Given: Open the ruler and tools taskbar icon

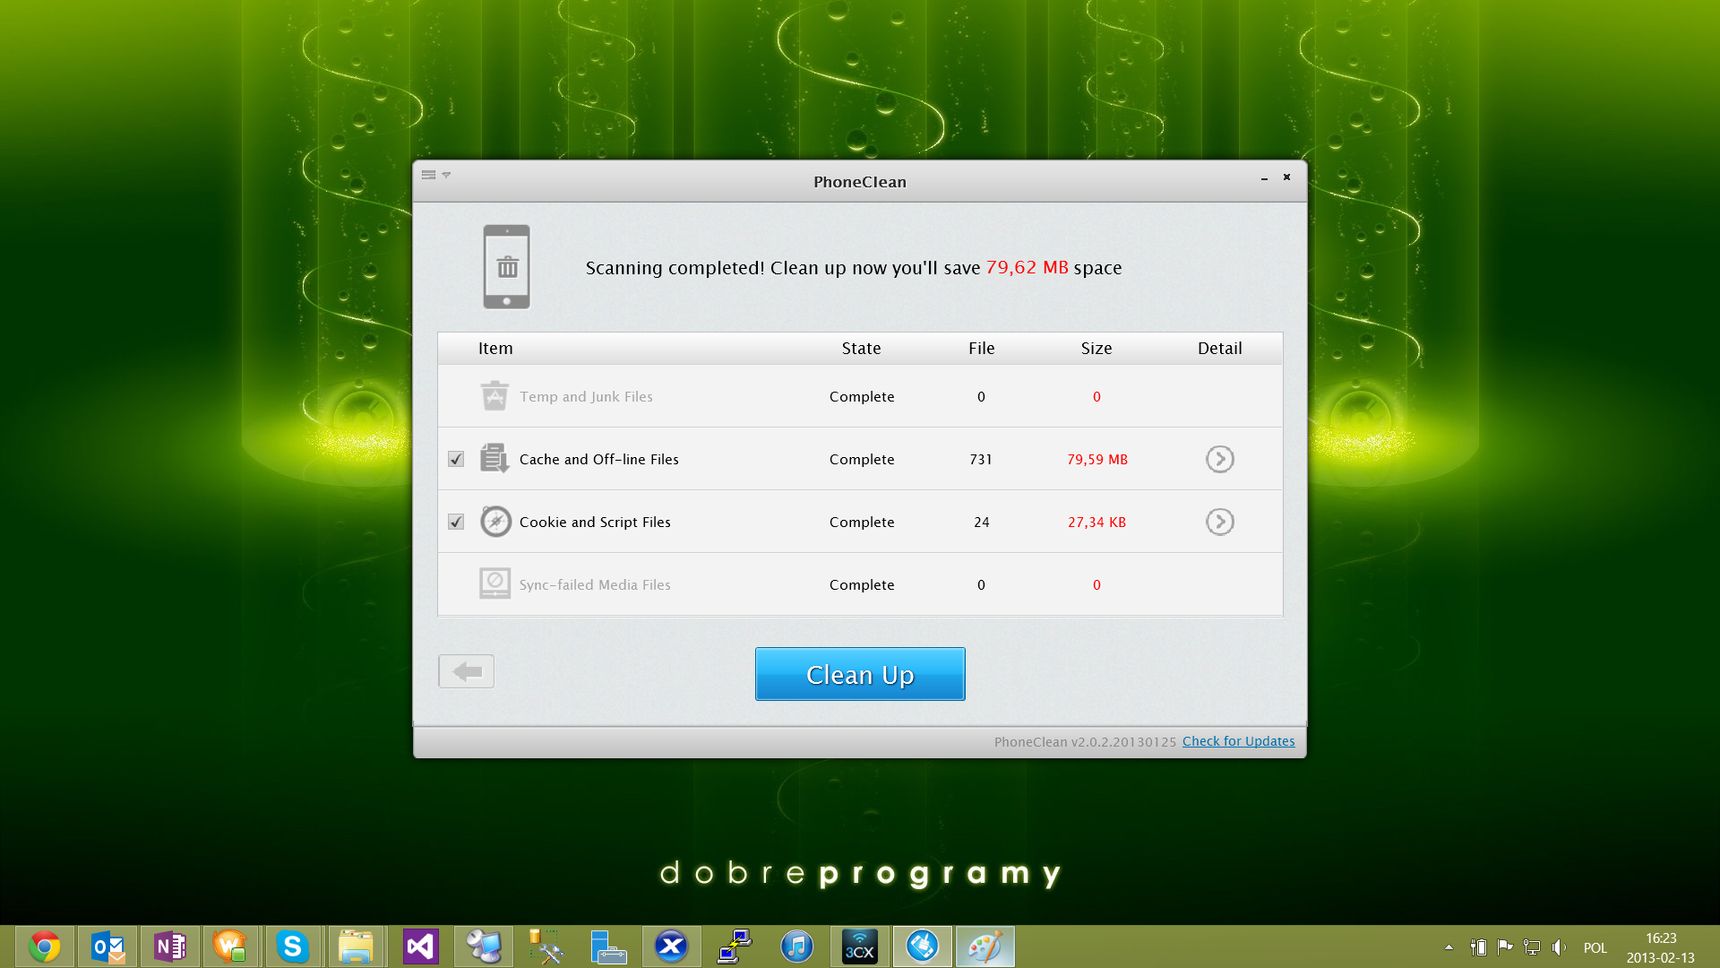Looking at the screenshot, I should point(546,946).
